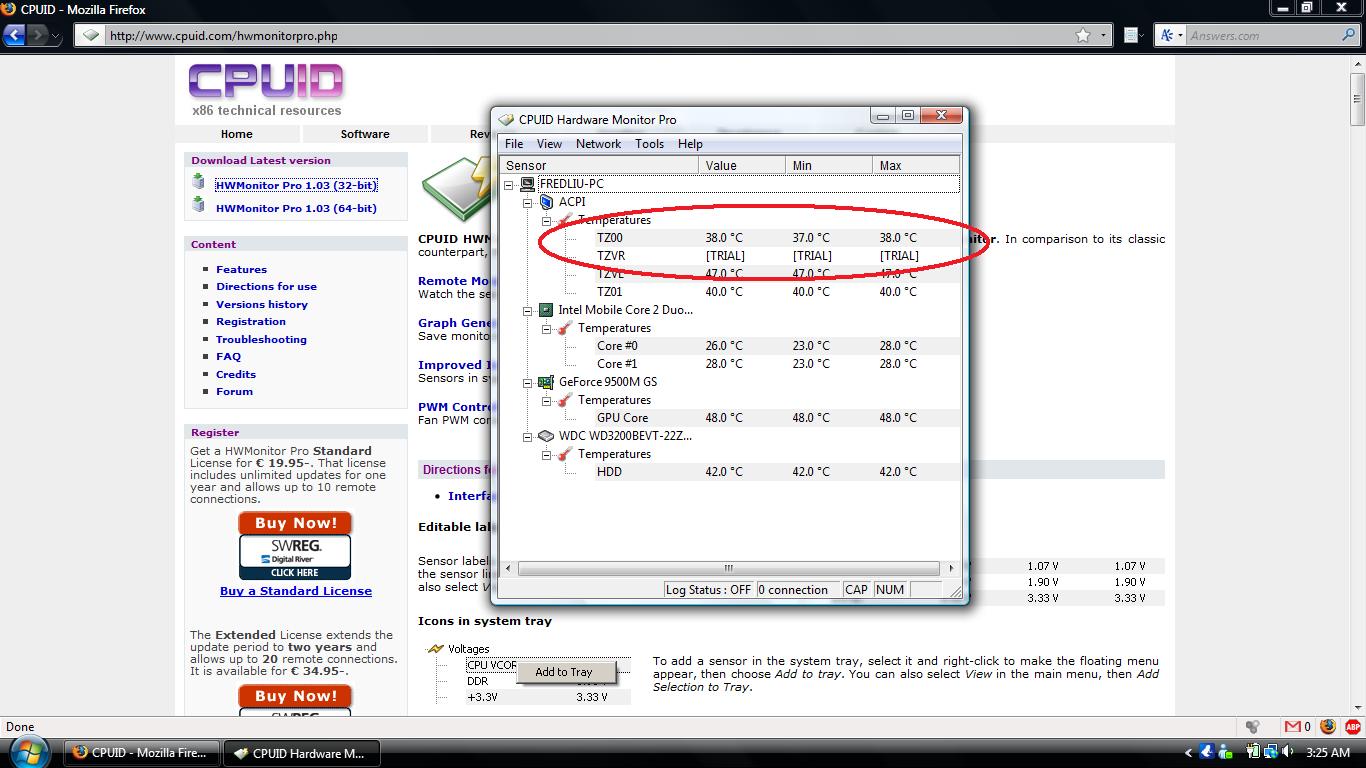Click the Windows Live Messenger tray icon

pyautogui.click(x=1225, y=752)
